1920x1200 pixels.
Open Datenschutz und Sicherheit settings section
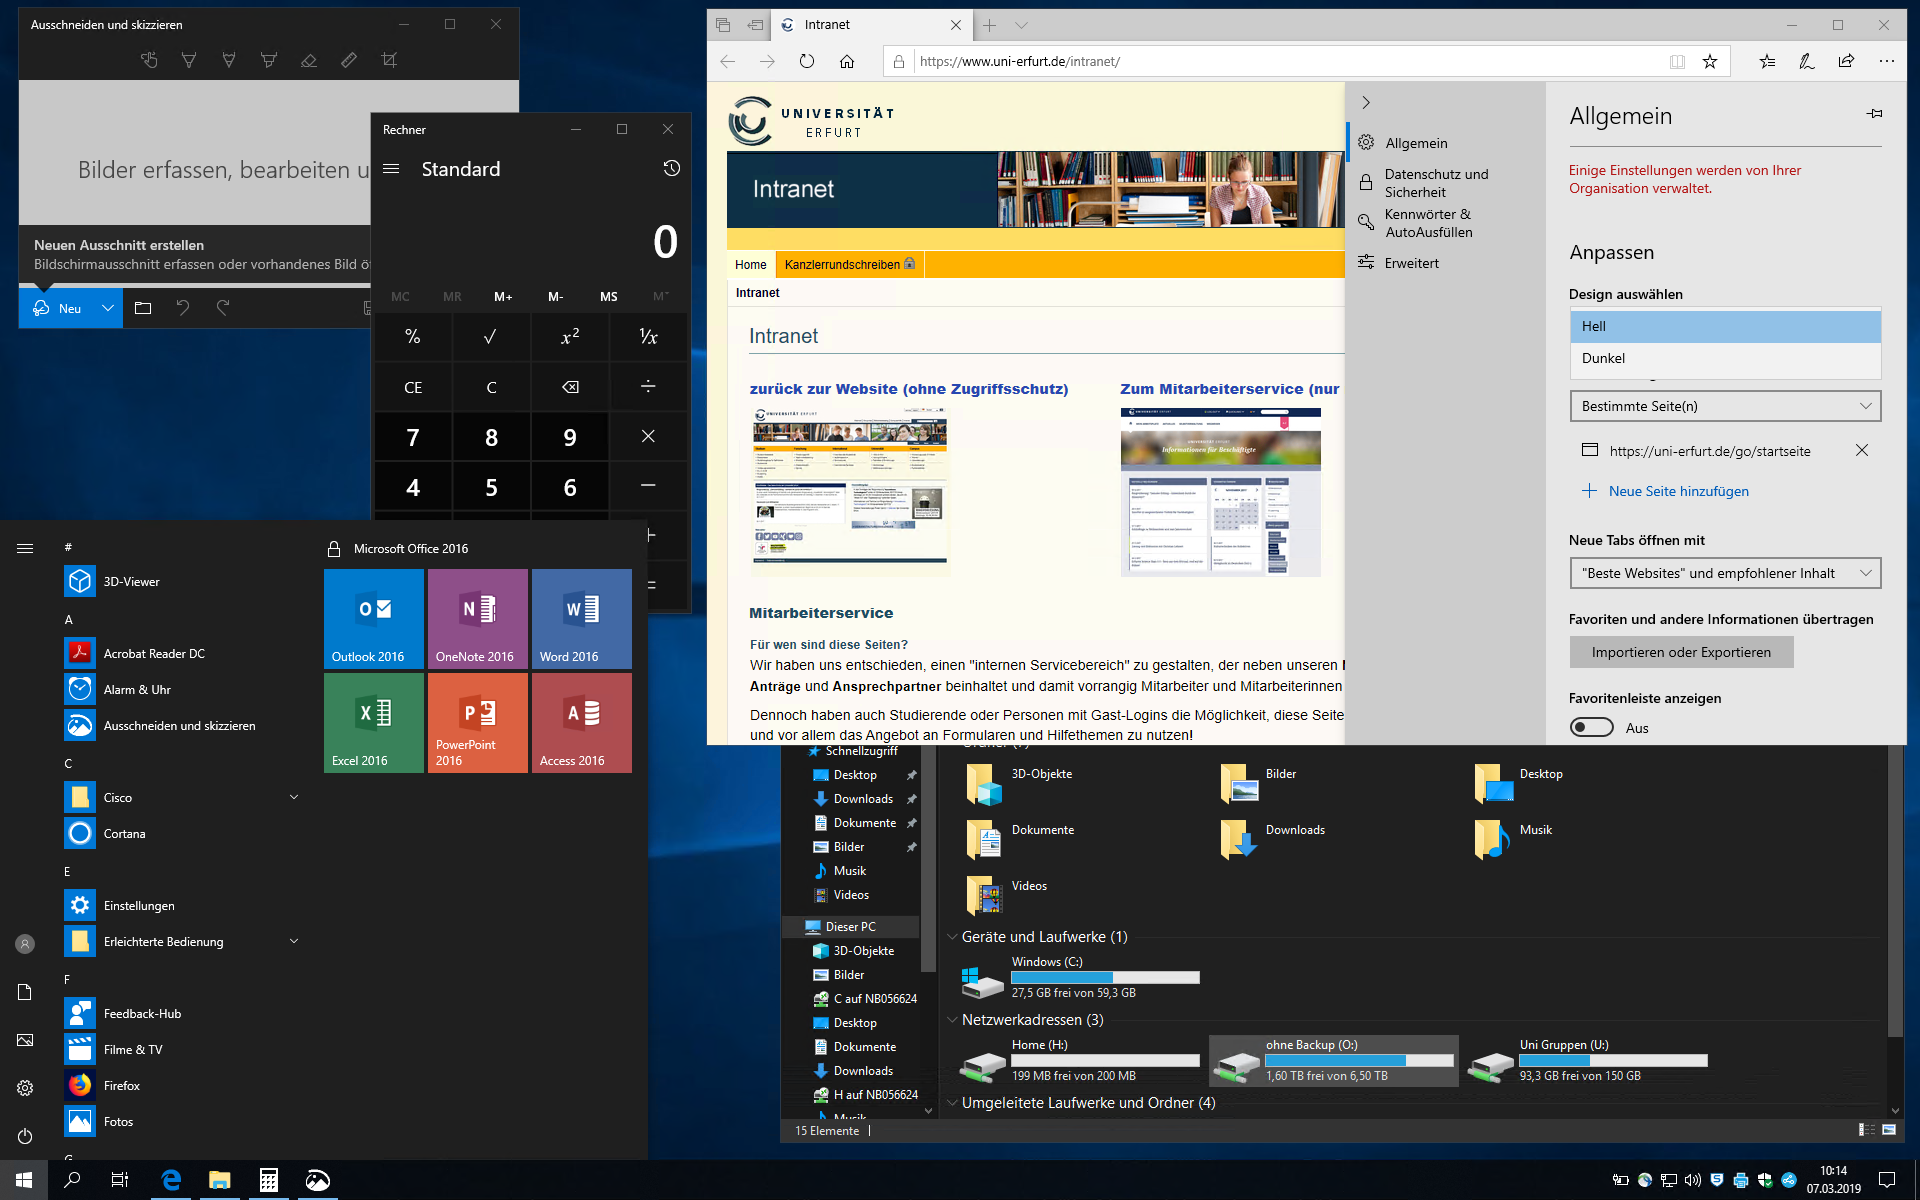click(x=1436, y=183)
